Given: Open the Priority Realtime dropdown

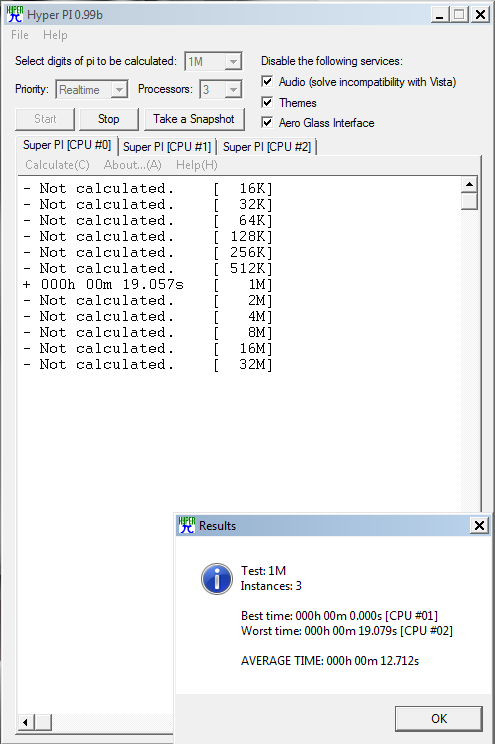Looking at the screenshot, I should click(119, 89).
